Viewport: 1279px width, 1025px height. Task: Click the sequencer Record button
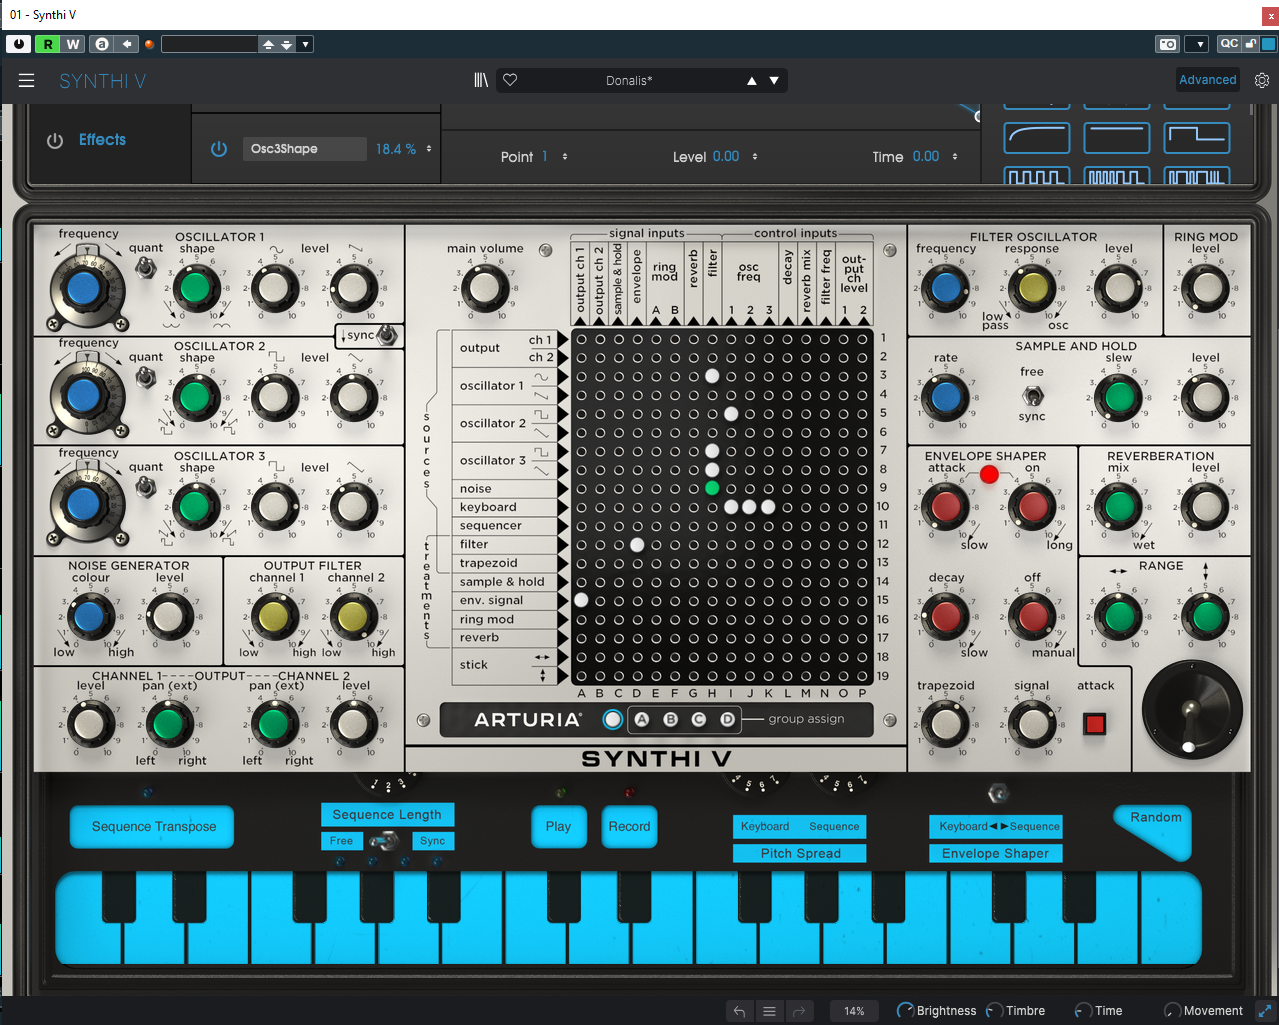(x=629, y=827)
